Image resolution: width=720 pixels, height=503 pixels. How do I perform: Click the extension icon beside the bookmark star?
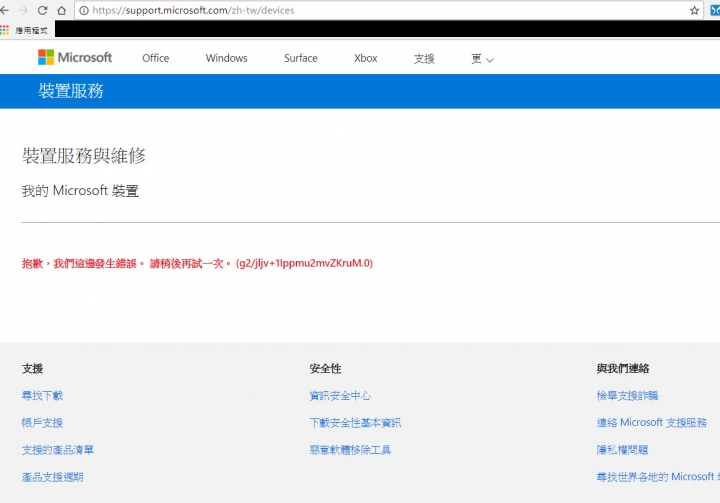[x=715, y=11]
